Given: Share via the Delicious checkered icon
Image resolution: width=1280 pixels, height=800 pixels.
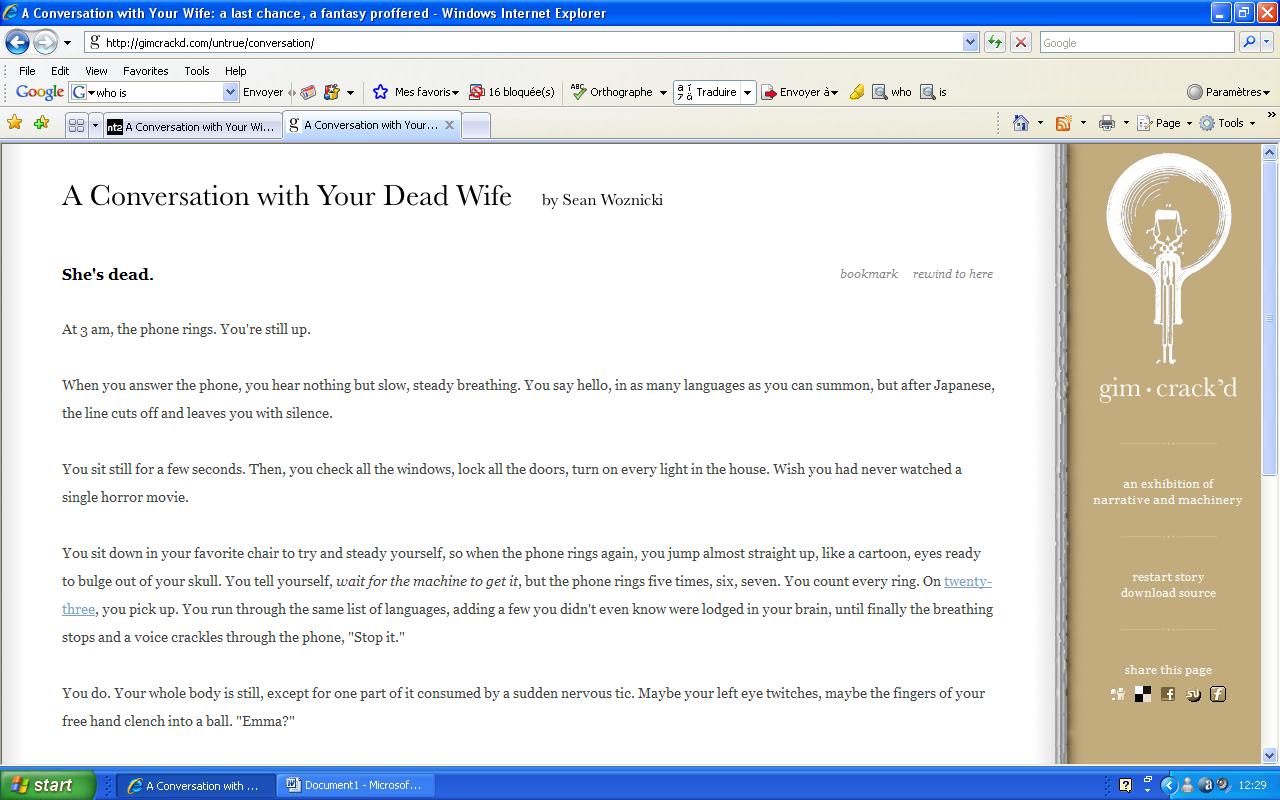Looking at the screenshot, I should pos(1143,694).
